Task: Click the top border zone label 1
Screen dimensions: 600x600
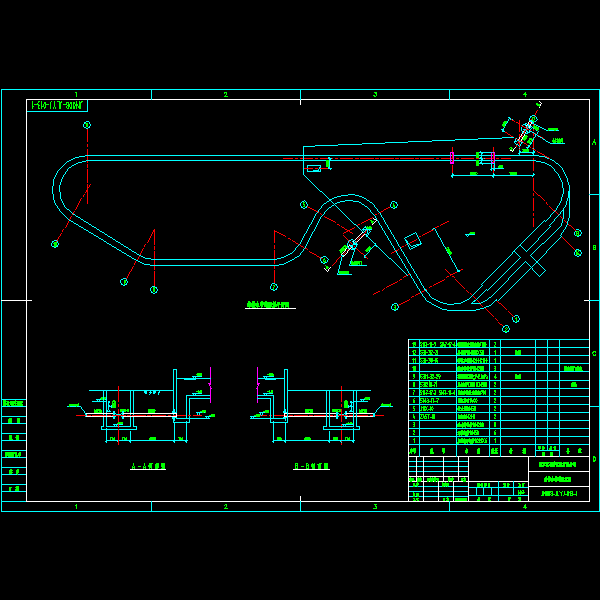Action: click(76, 95)
